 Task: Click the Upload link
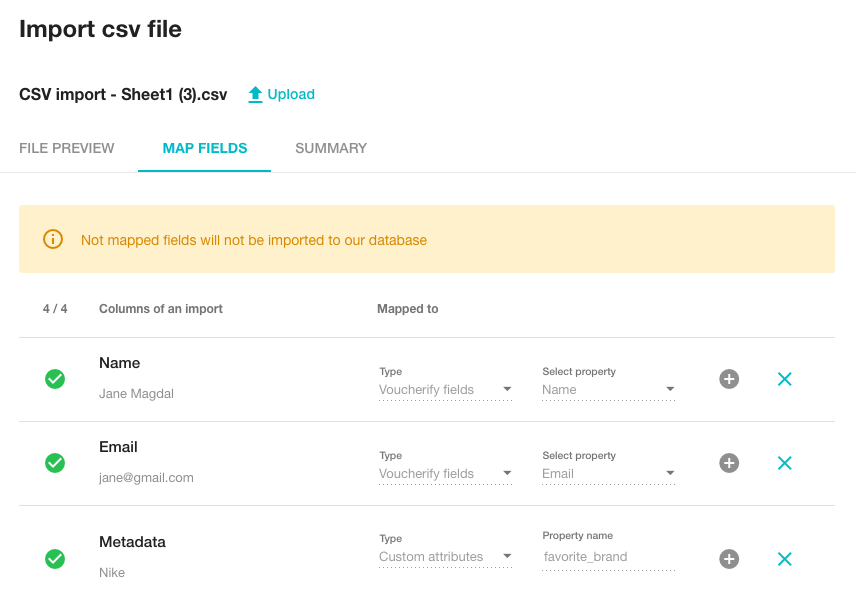[291, 95]
